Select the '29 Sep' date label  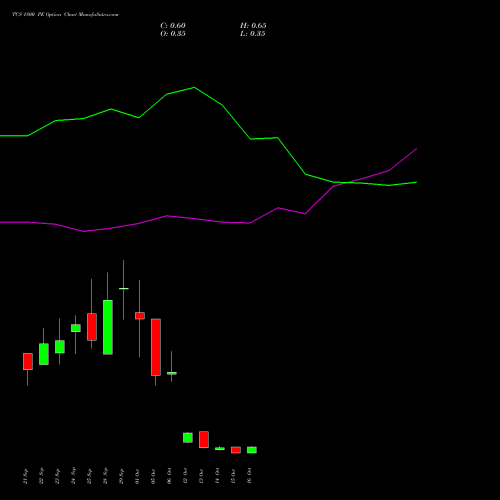pyautogui.click(x=121, y=476)
